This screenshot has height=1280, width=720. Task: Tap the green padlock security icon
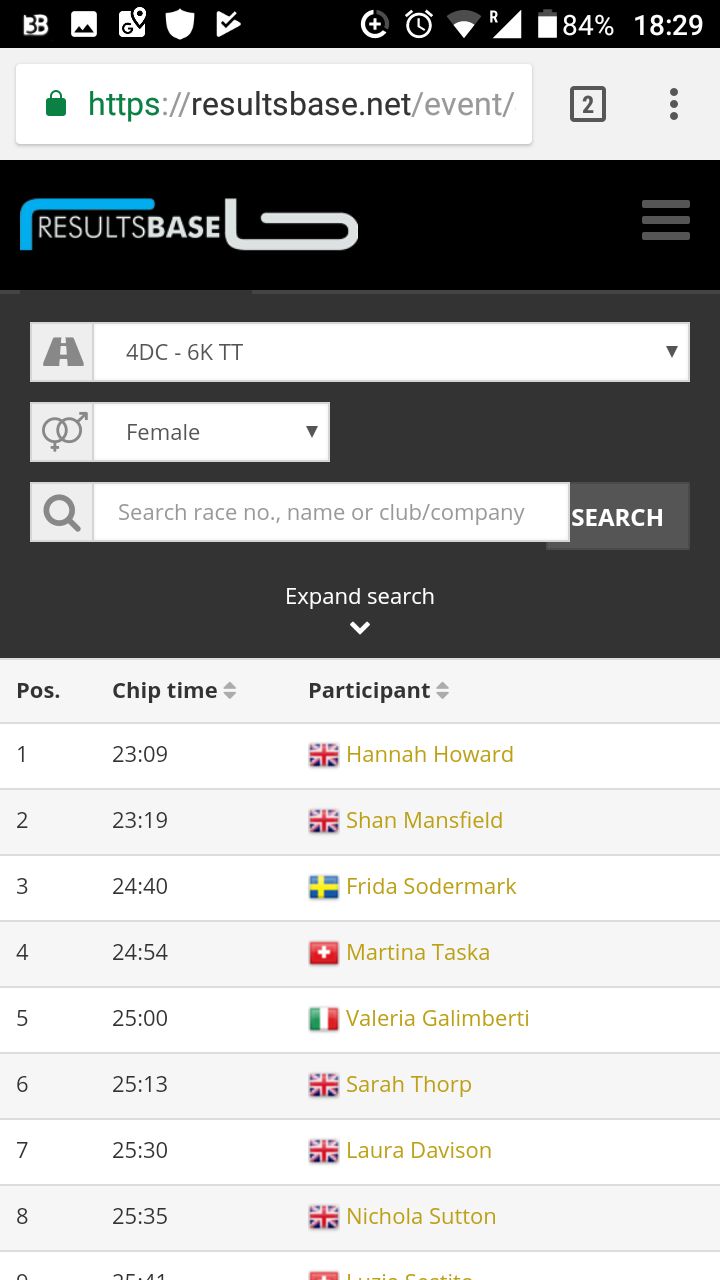[56, 103]
